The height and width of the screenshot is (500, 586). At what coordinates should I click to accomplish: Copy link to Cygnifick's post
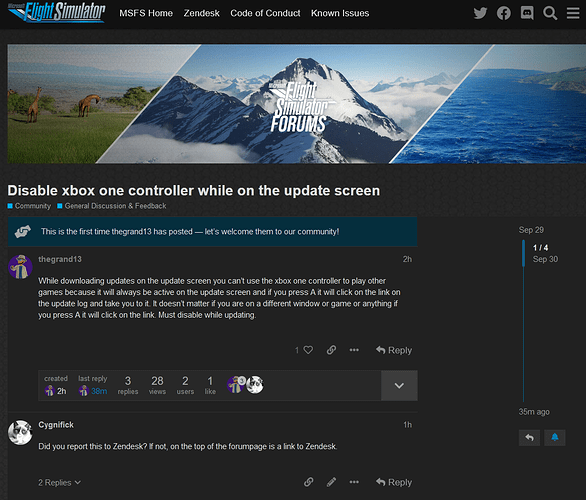pos(308,482)
